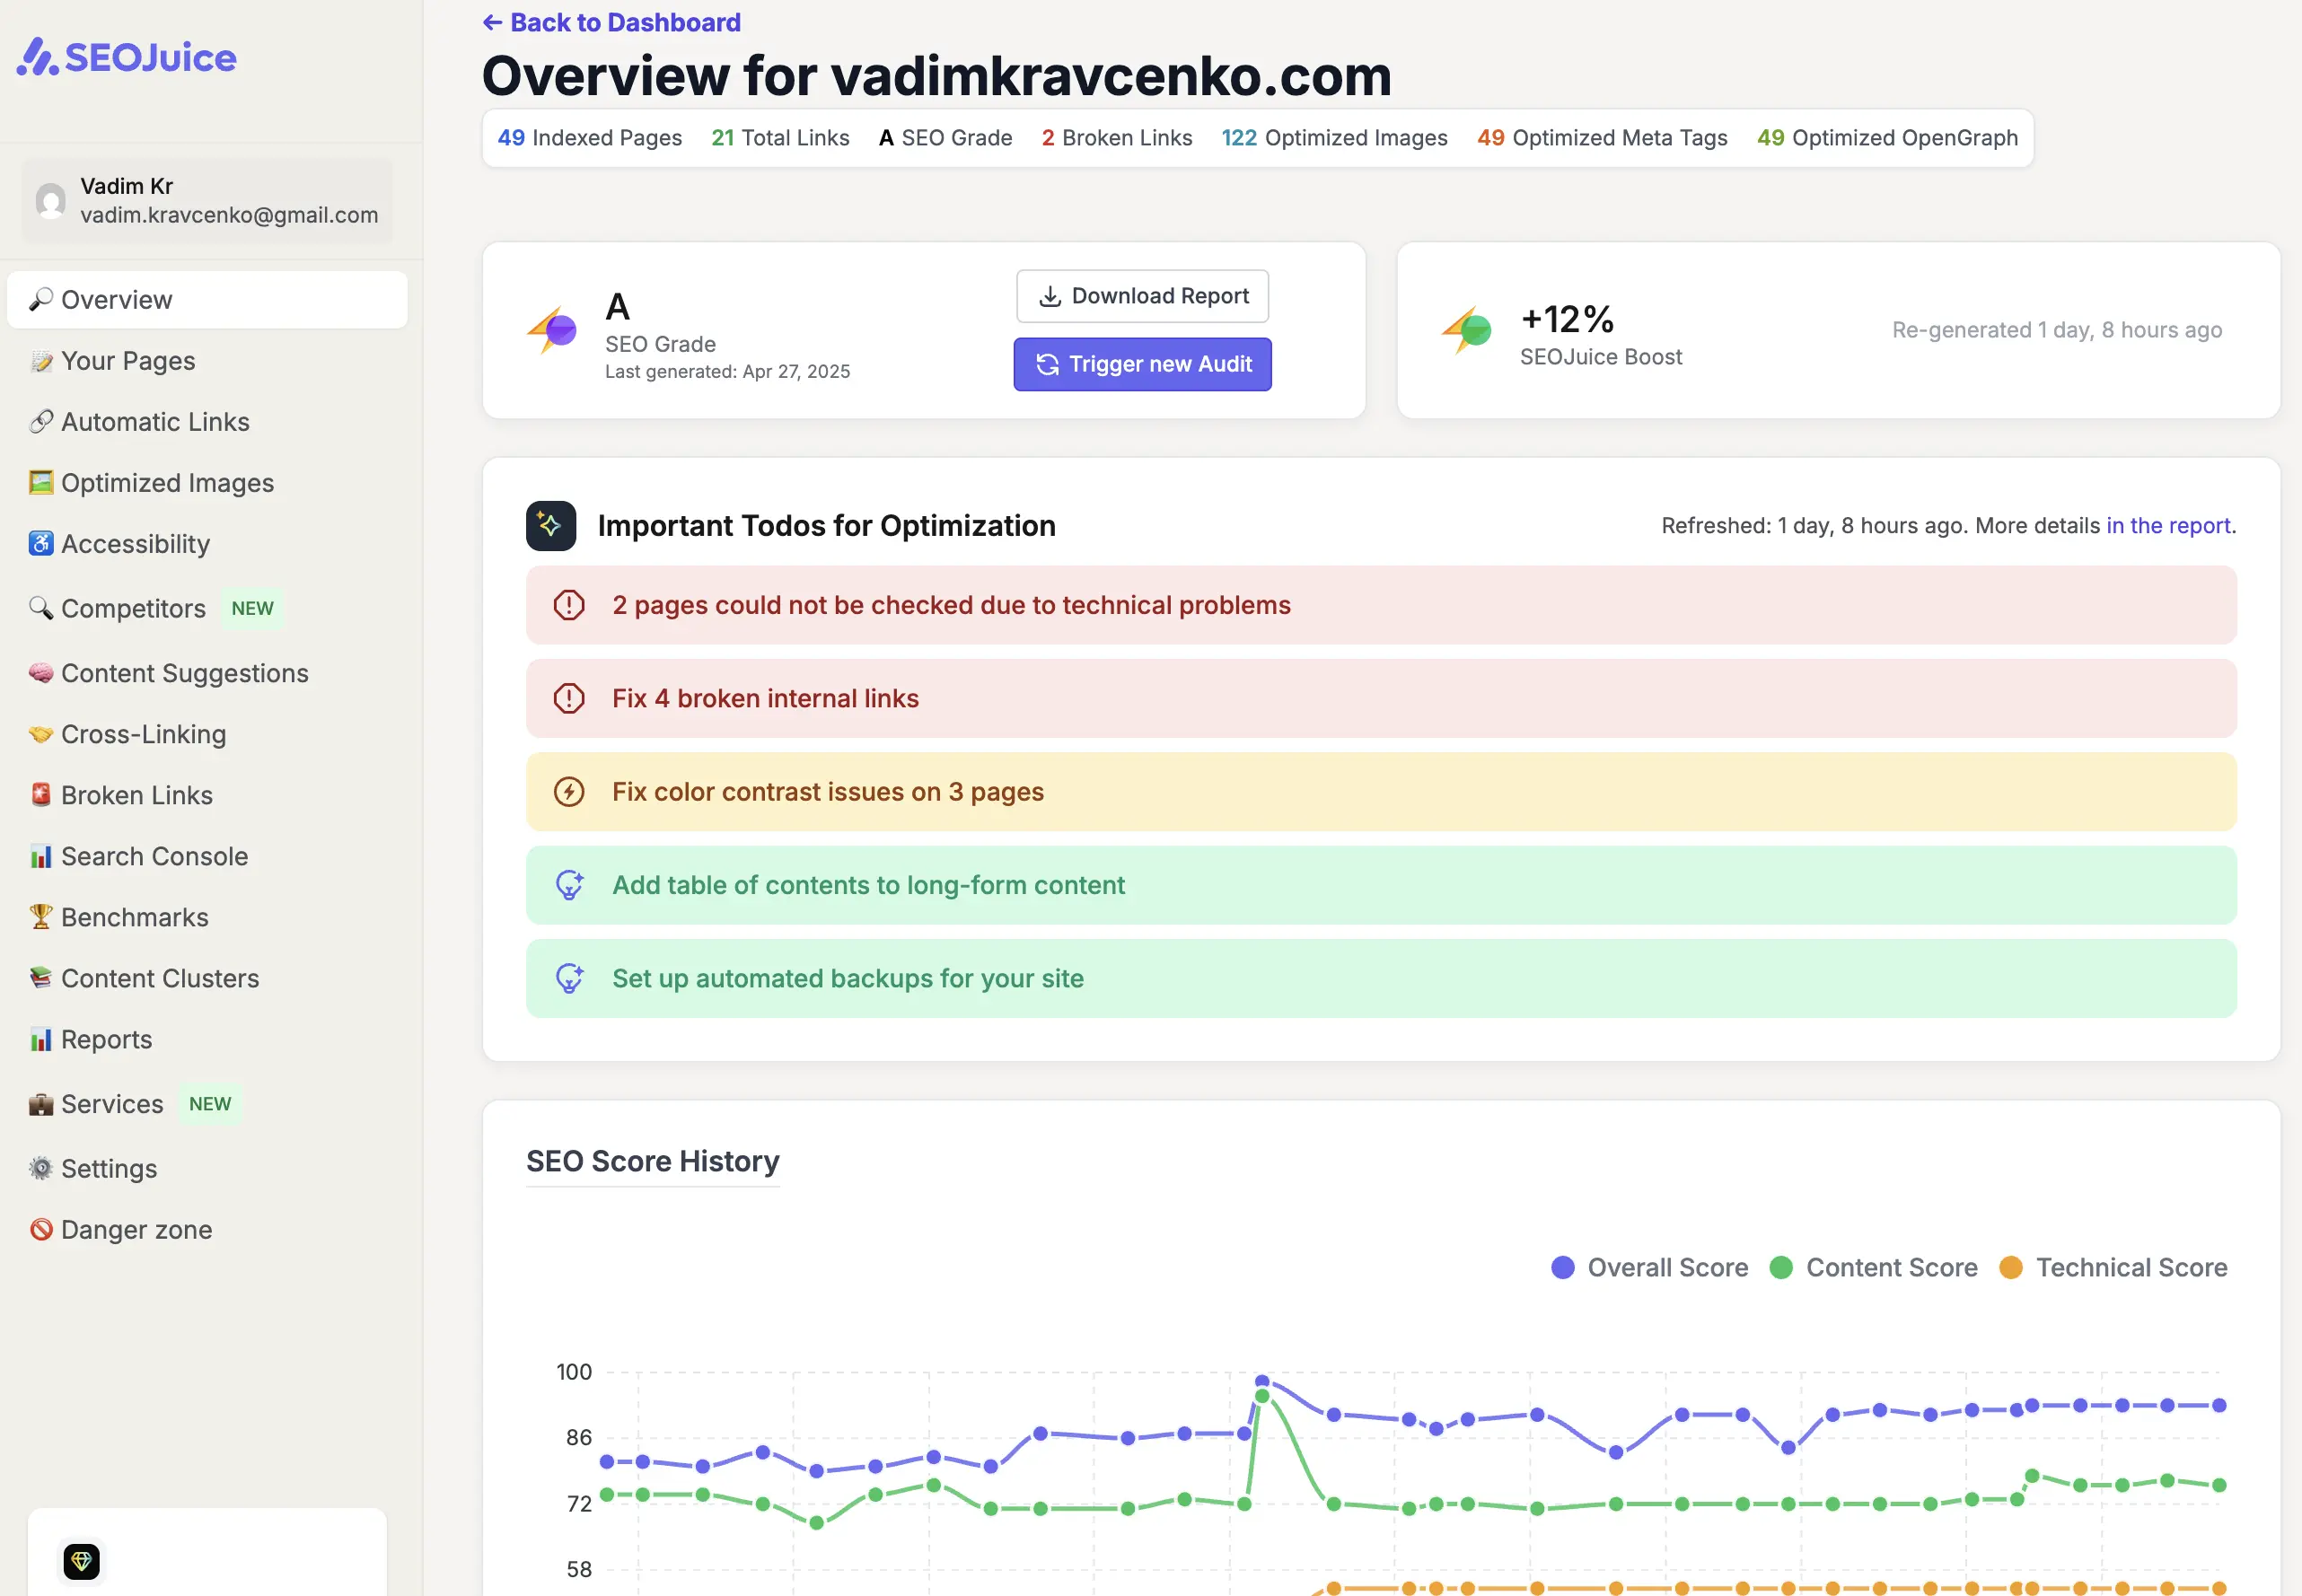Click the pill icon next to Broken Links
The image size is (2302, 1596).
(x=40, y=794)
